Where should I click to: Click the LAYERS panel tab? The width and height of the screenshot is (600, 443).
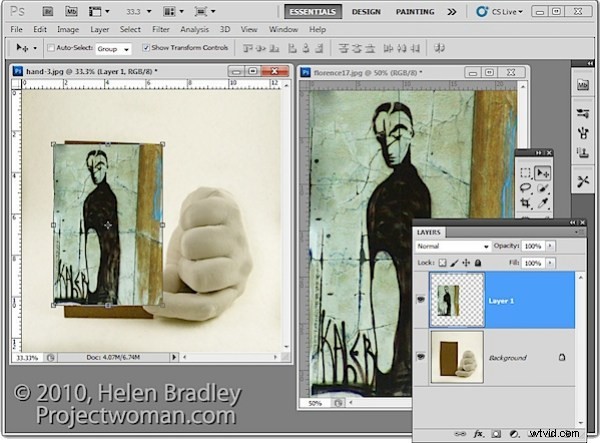tap(429, 232)
